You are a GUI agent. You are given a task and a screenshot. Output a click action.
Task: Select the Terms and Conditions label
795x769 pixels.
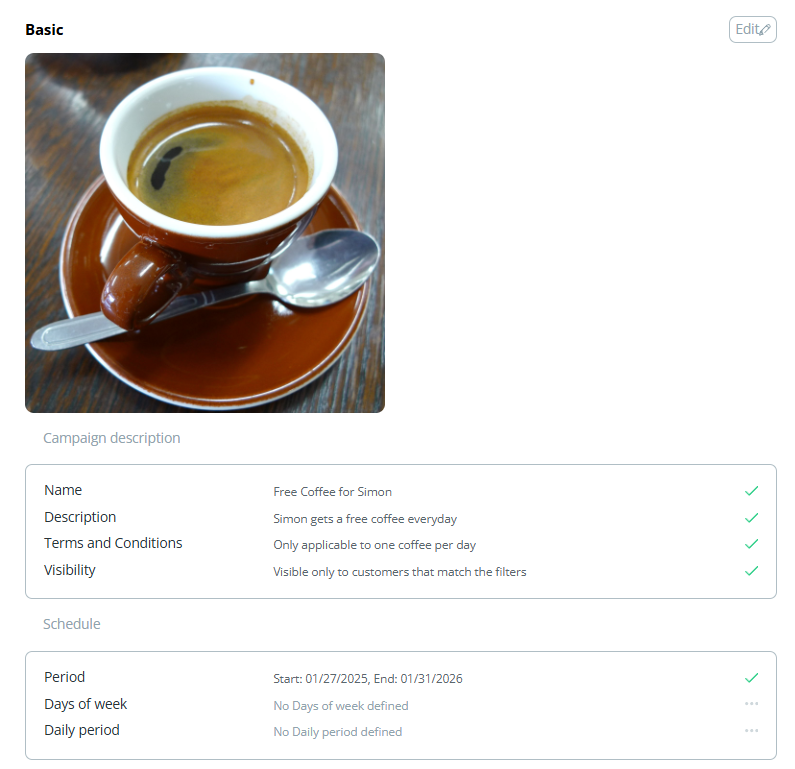[113, 544]
